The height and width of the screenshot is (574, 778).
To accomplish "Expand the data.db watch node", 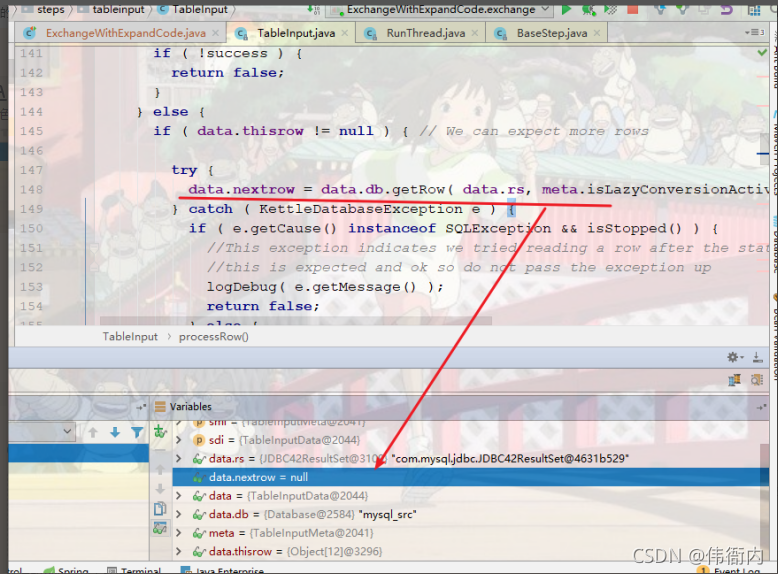I will [x=179, y=514].
